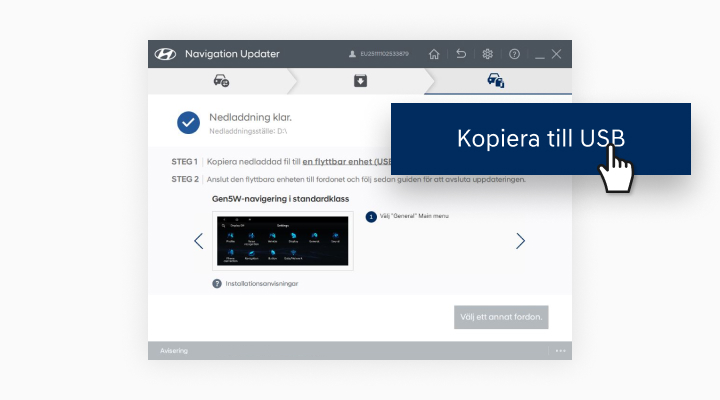Open help with the question mark icon
720x400 pixels.
coord(514,54)
